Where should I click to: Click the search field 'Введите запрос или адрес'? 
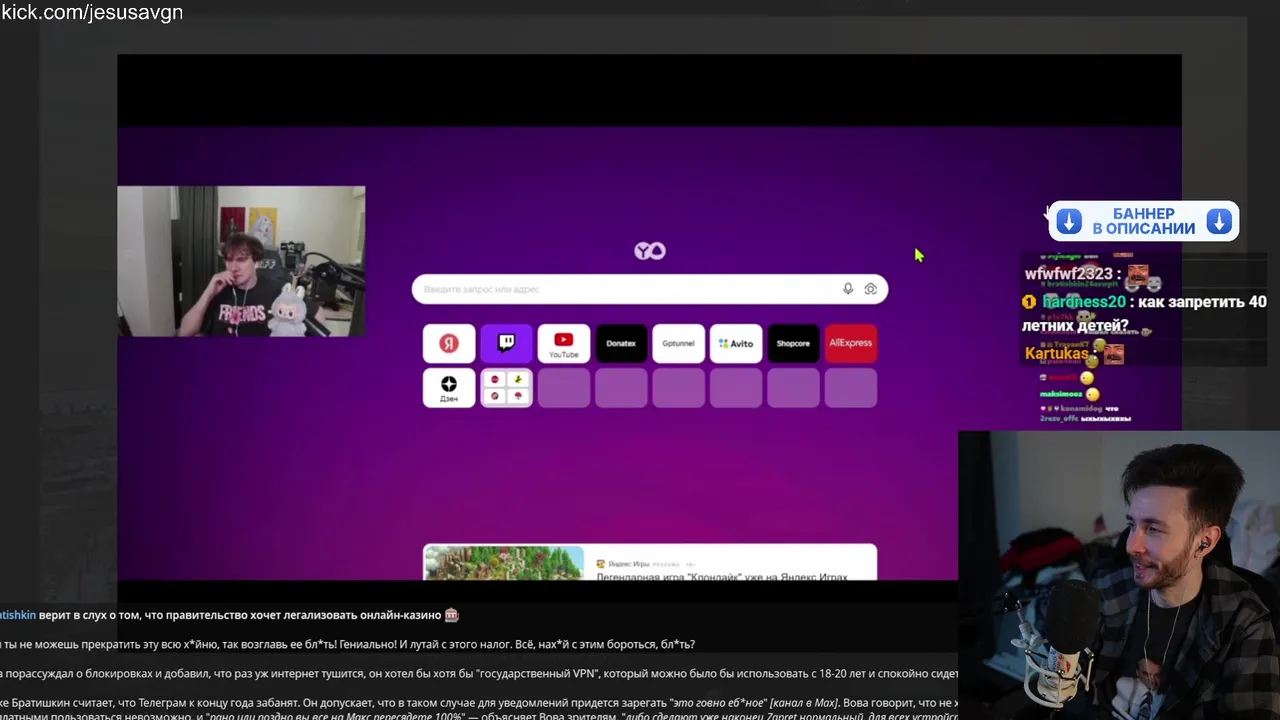(650, 289)
